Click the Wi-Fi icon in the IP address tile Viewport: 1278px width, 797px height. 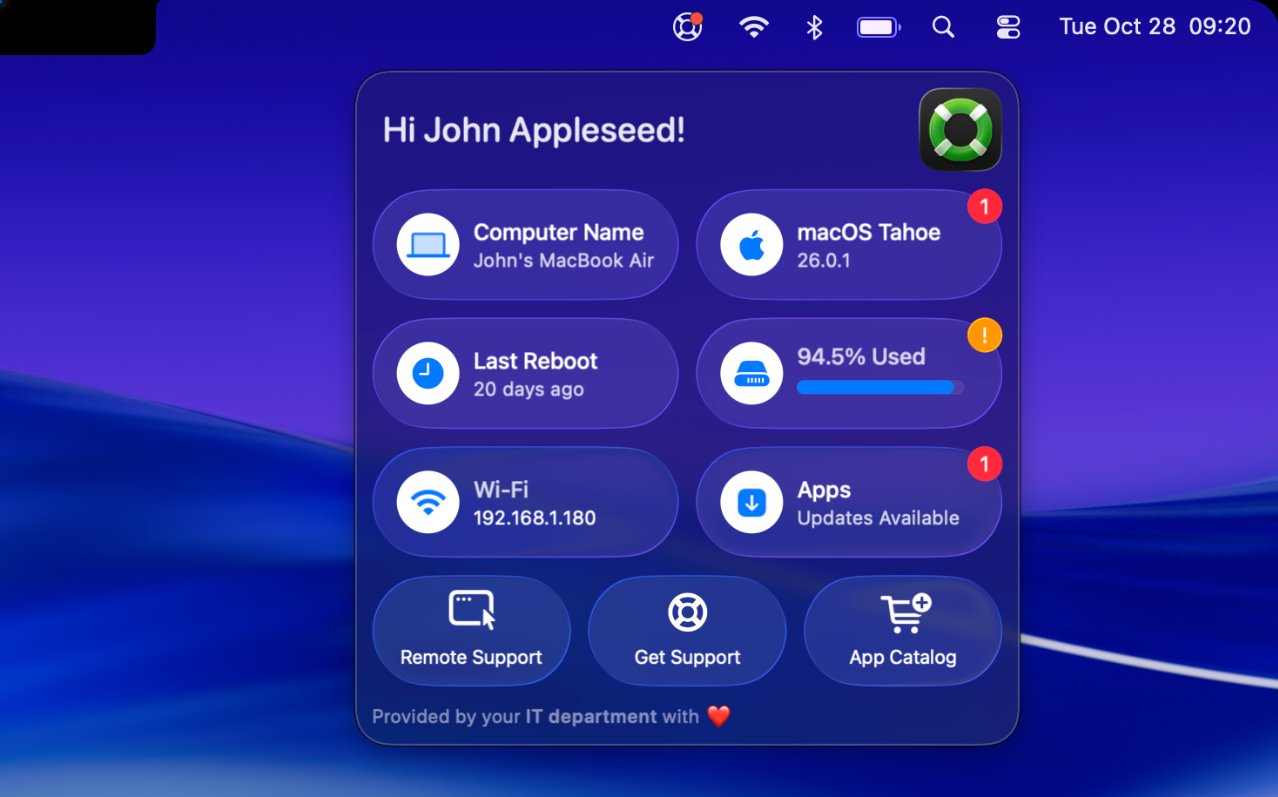pyautogui.click(x=428, y=502)
